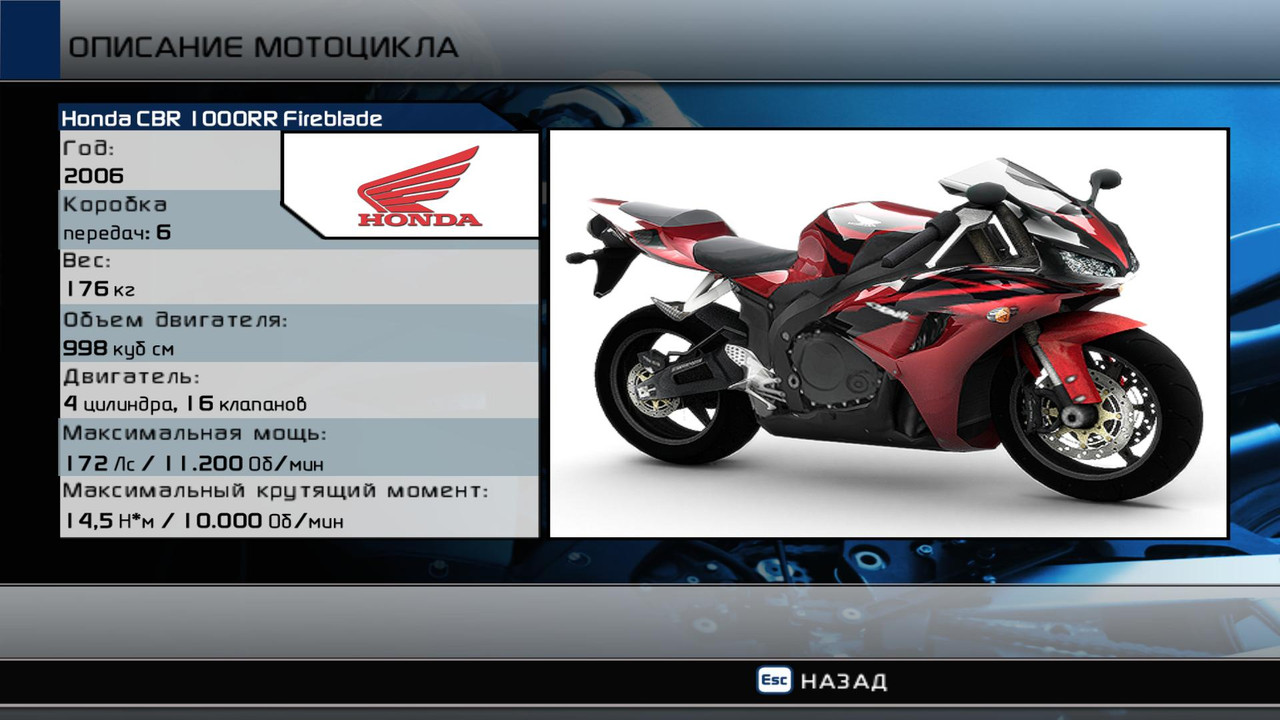Screen dimensions: 1280x720
Task: Click the Вес: label
Action: click(86, 261)
